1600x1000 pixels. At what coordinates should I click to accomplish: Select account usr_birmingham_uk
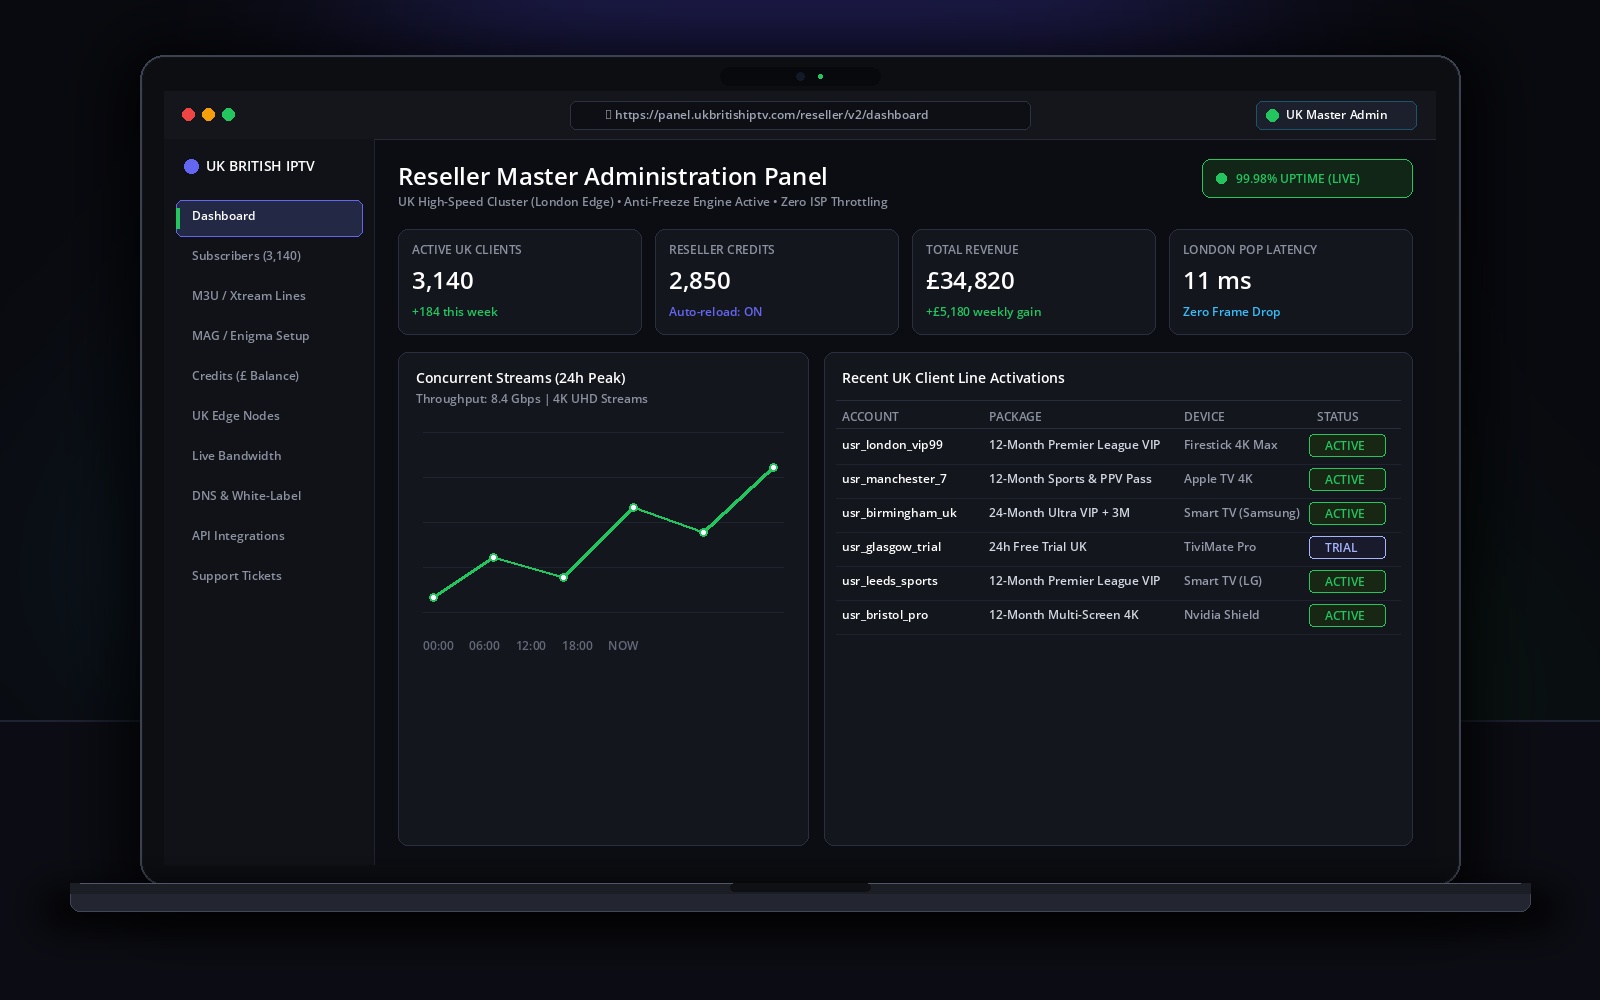899,513
